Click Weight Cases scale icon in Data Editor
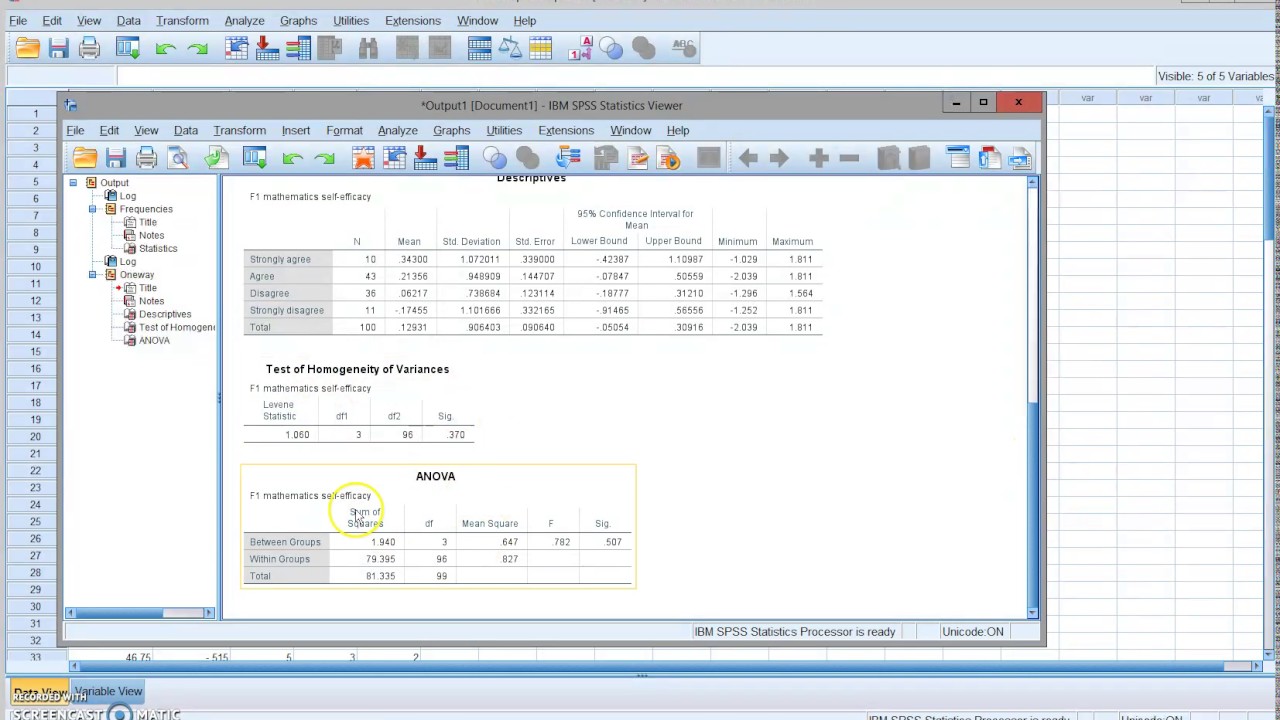1280x720 pixels. (x=509, y=48)
